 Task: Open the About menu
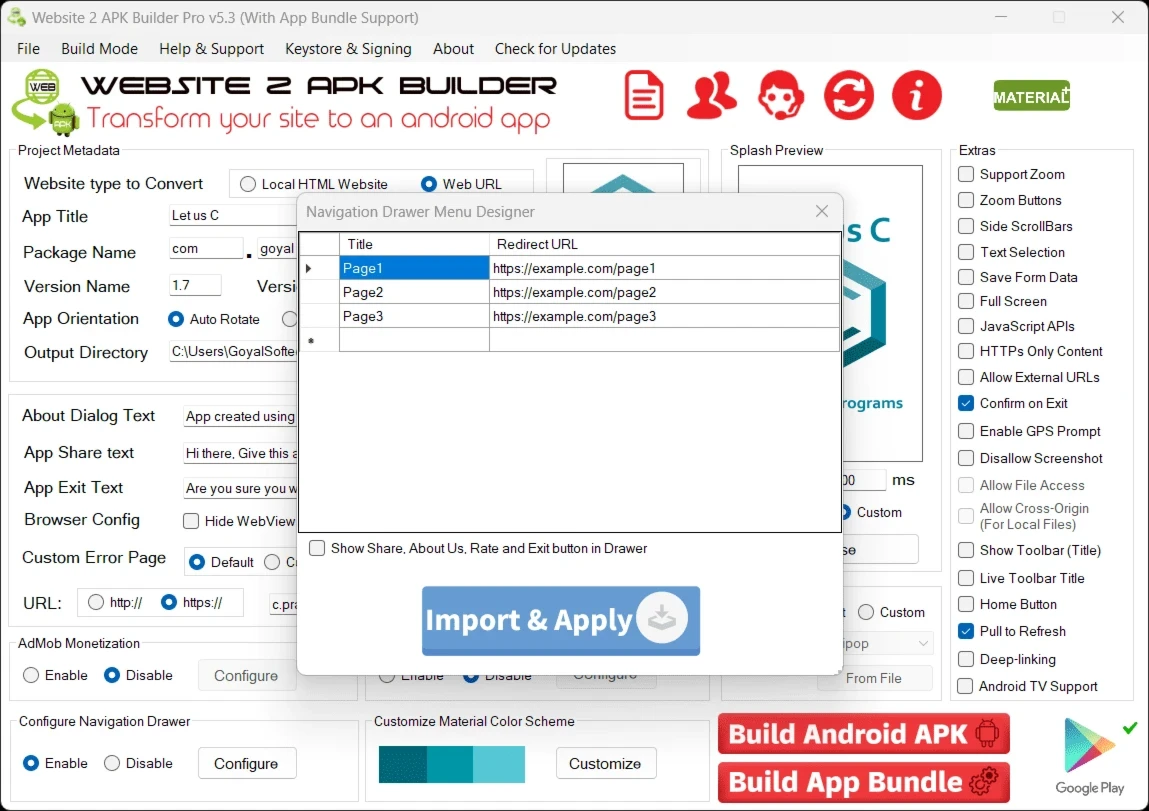(454, 49)
